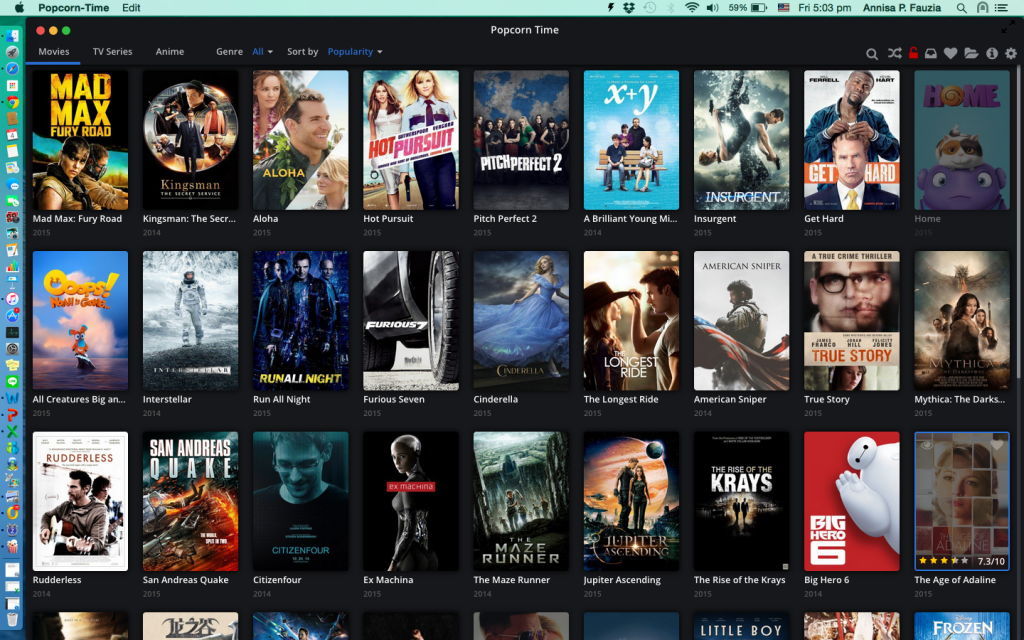
Task: Click the 'The Maze Runner' title text
Action: coord(511,580)
